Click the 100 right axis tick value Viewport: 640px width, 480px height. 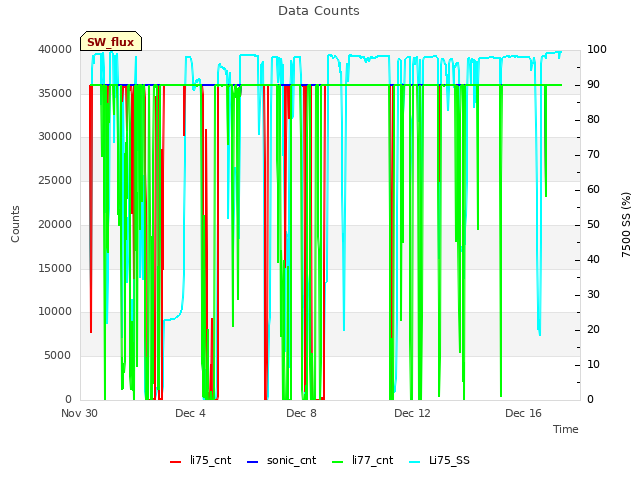coord(597,49)
